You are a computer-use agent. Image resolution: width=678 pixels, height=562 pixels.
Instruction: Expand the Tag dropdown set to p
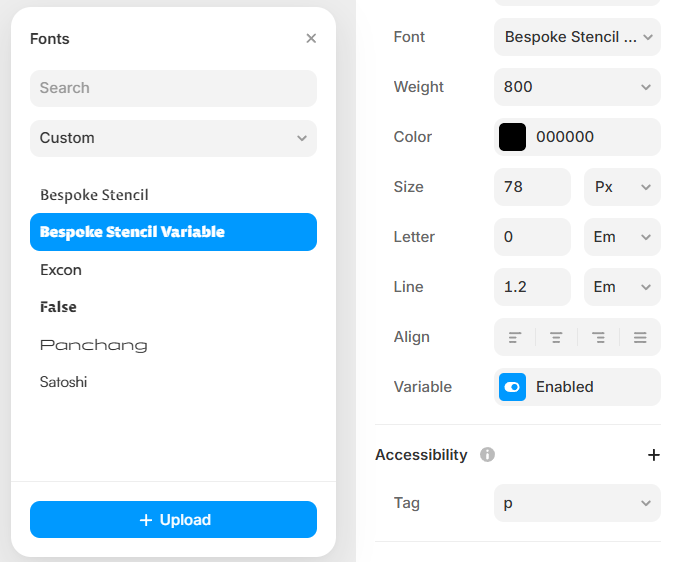(577, 503)
